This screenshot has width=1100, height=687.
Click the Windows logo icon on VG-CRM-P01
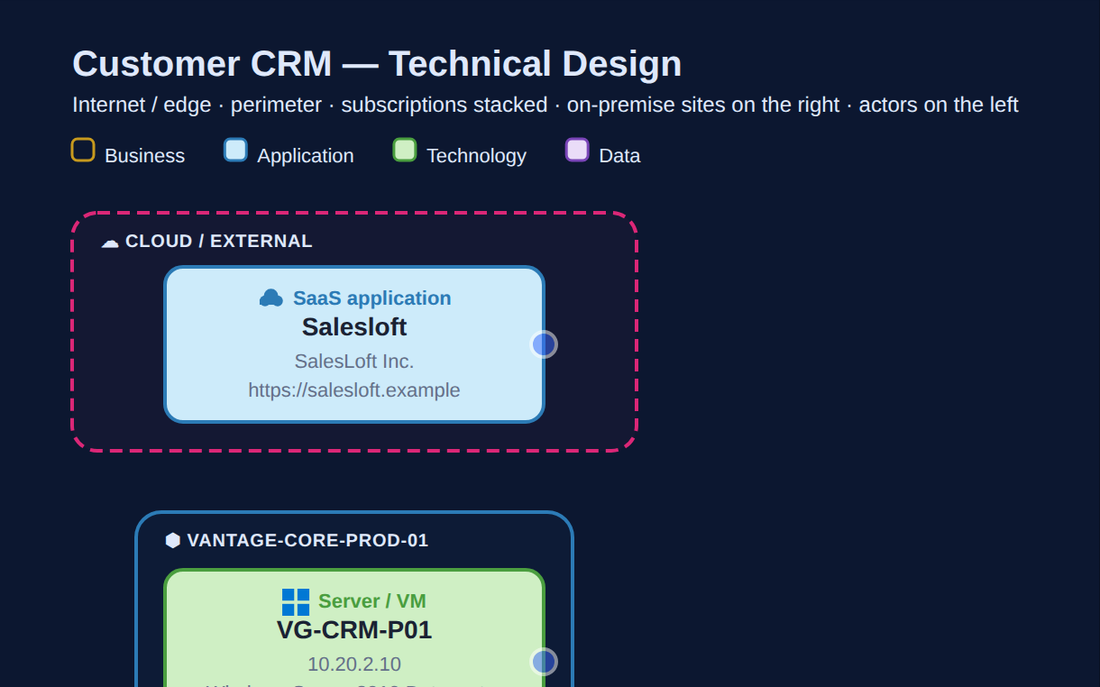295,602
